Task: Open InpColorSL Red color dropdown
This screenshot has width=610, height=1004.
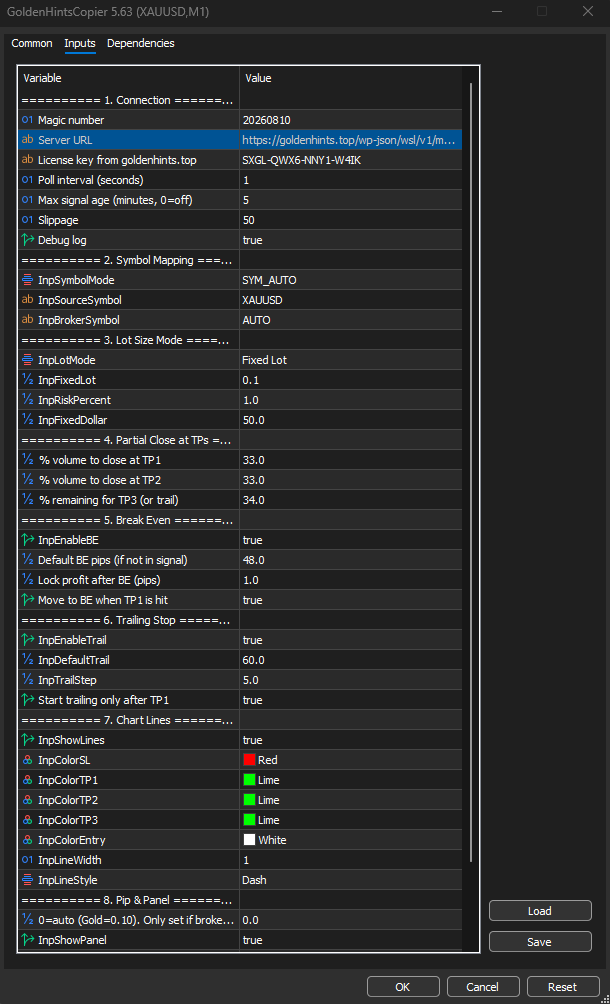Action: point(351,760)
